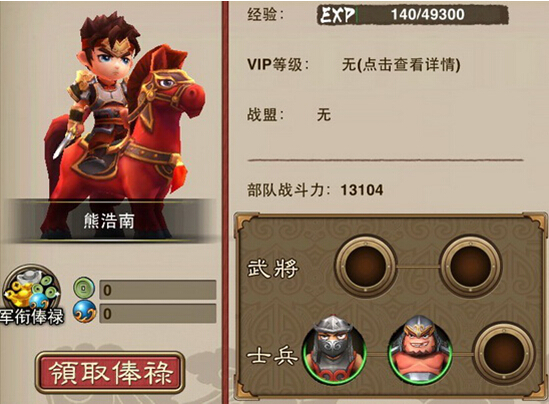The width and height of the screenshot is (549, 404).
Task: Tap the empty third 士兵 slot
Action: (x=504, y=354)
